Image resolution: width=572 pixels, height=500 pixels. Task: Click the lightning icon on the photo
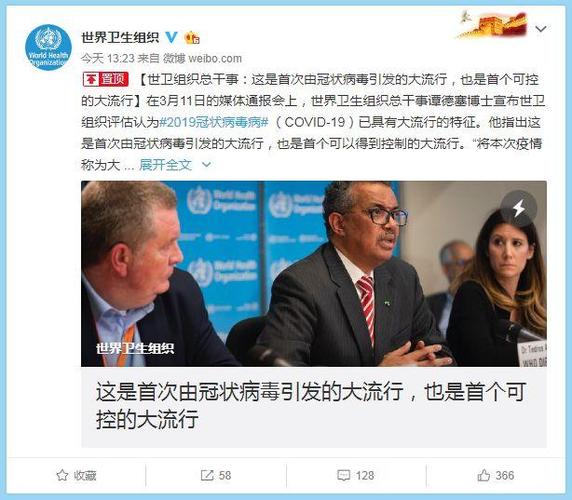coord(518,208)
